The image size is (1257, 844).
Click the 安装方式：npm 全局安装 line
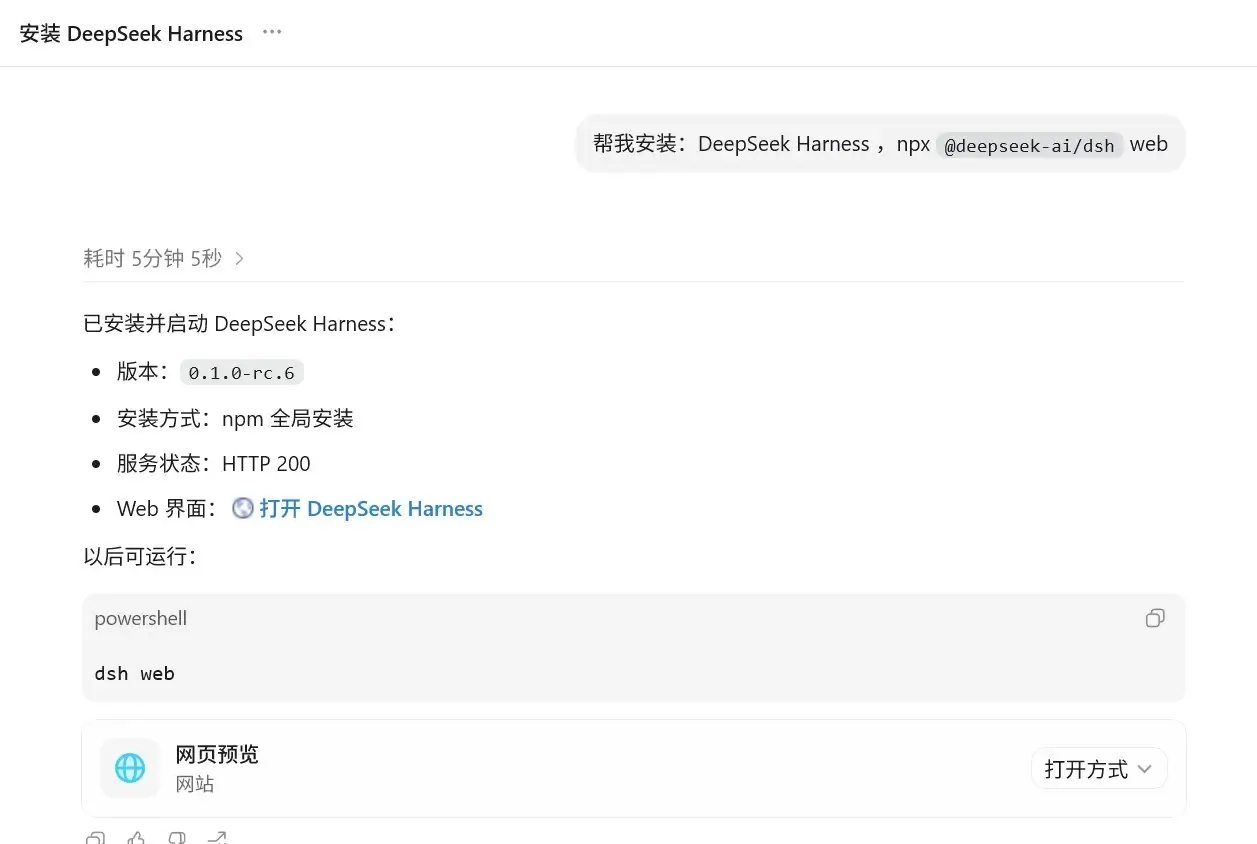coord(235,418)
